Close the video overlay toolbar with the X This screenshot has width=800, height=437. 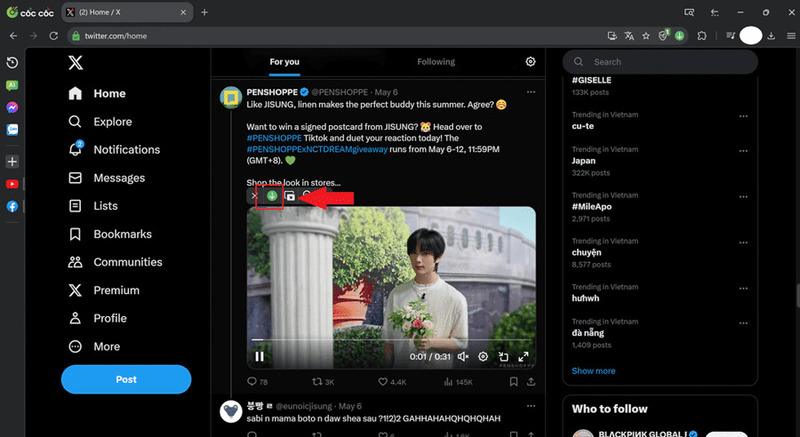tap(254, 196)
